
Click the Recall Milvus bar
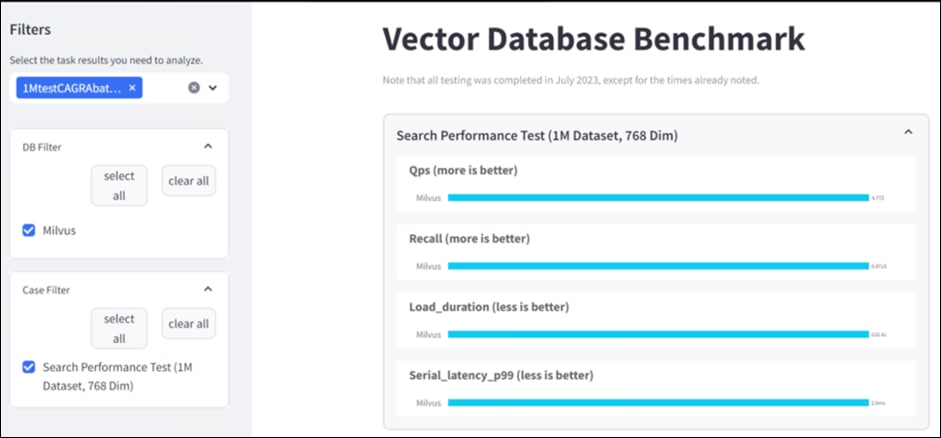point(658,266)
